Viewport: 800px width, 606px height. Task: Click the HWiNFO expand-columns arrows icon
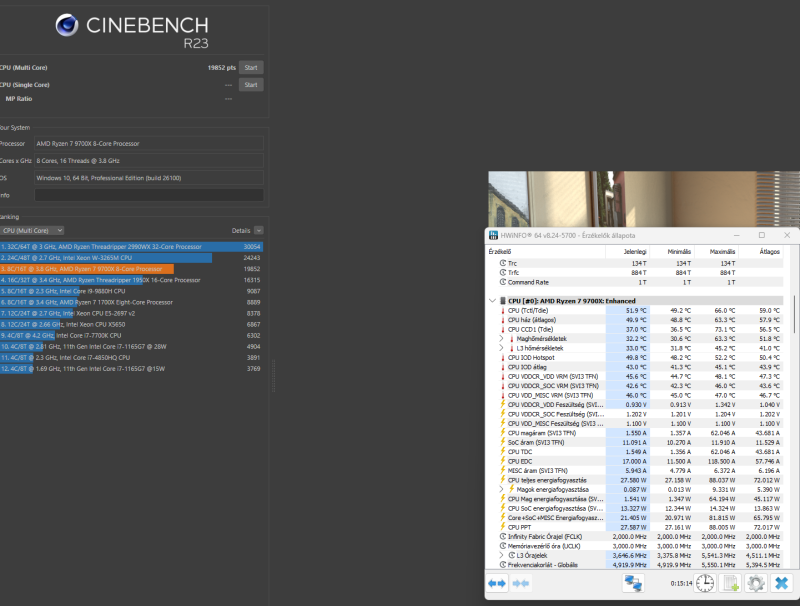point(497,583)
